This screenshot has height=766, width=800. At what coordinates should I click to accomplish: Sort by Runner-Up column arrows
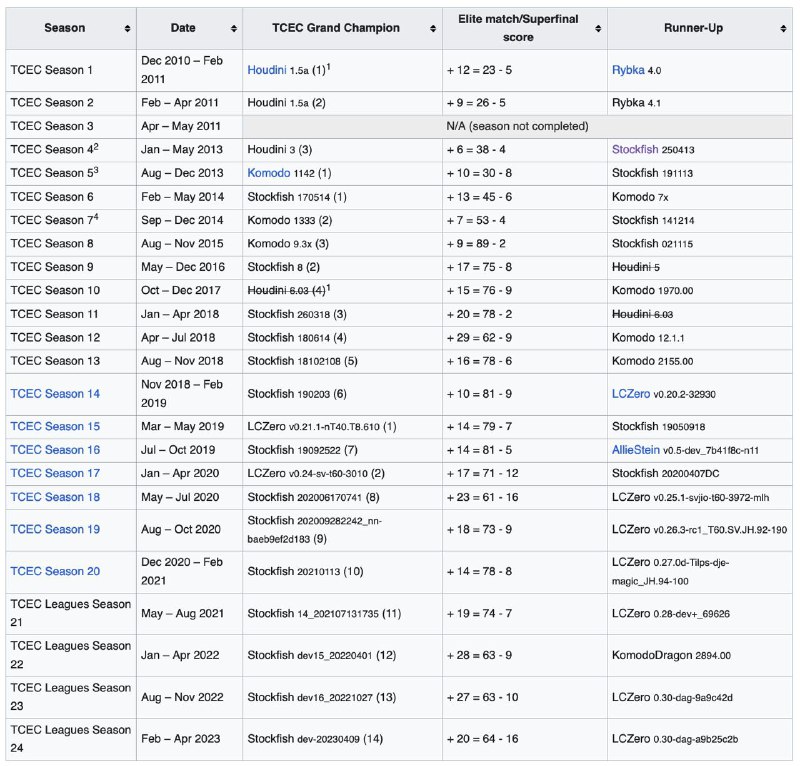tap(783, 29)
